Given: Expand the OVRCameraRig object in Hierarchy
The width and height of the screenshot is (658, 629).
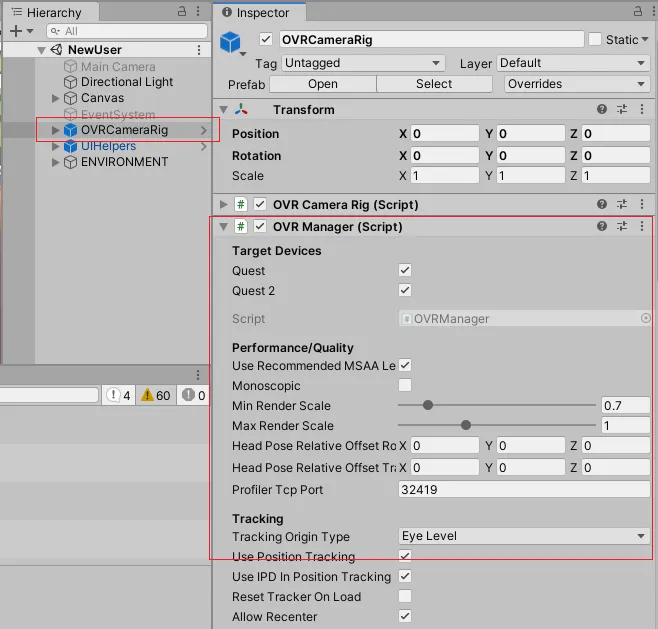Looking at the screenshot, I should click(55, 130).
